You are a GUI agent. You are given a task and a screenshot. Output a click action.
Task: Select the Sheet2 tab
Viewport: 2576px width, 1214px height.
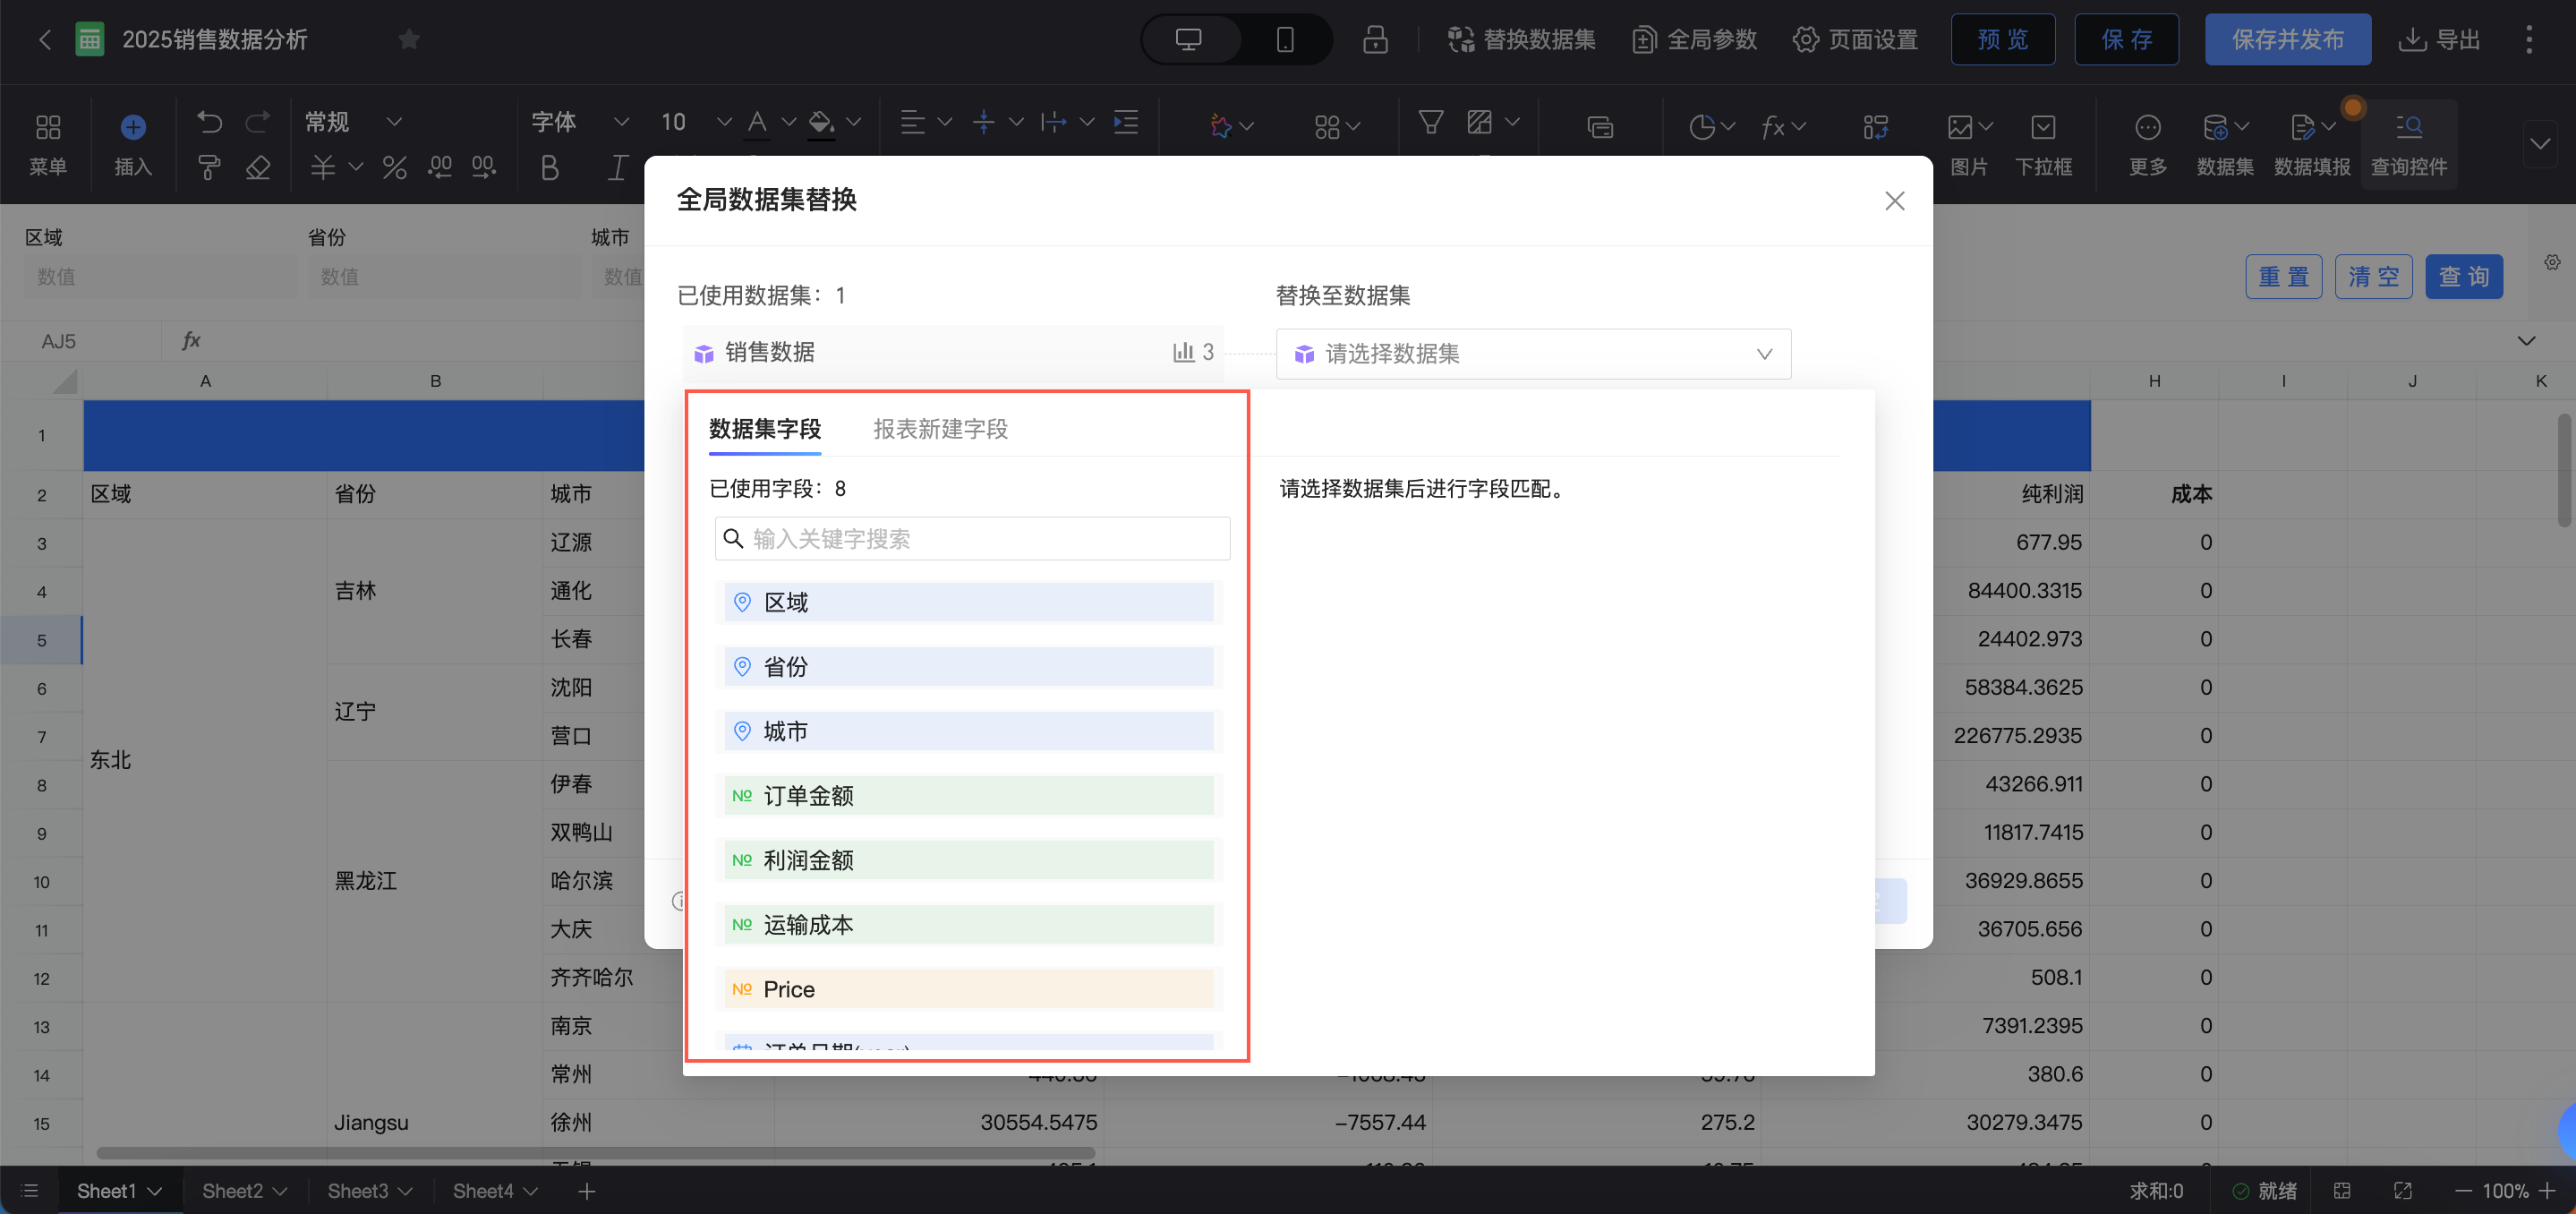pos(232,1191)
